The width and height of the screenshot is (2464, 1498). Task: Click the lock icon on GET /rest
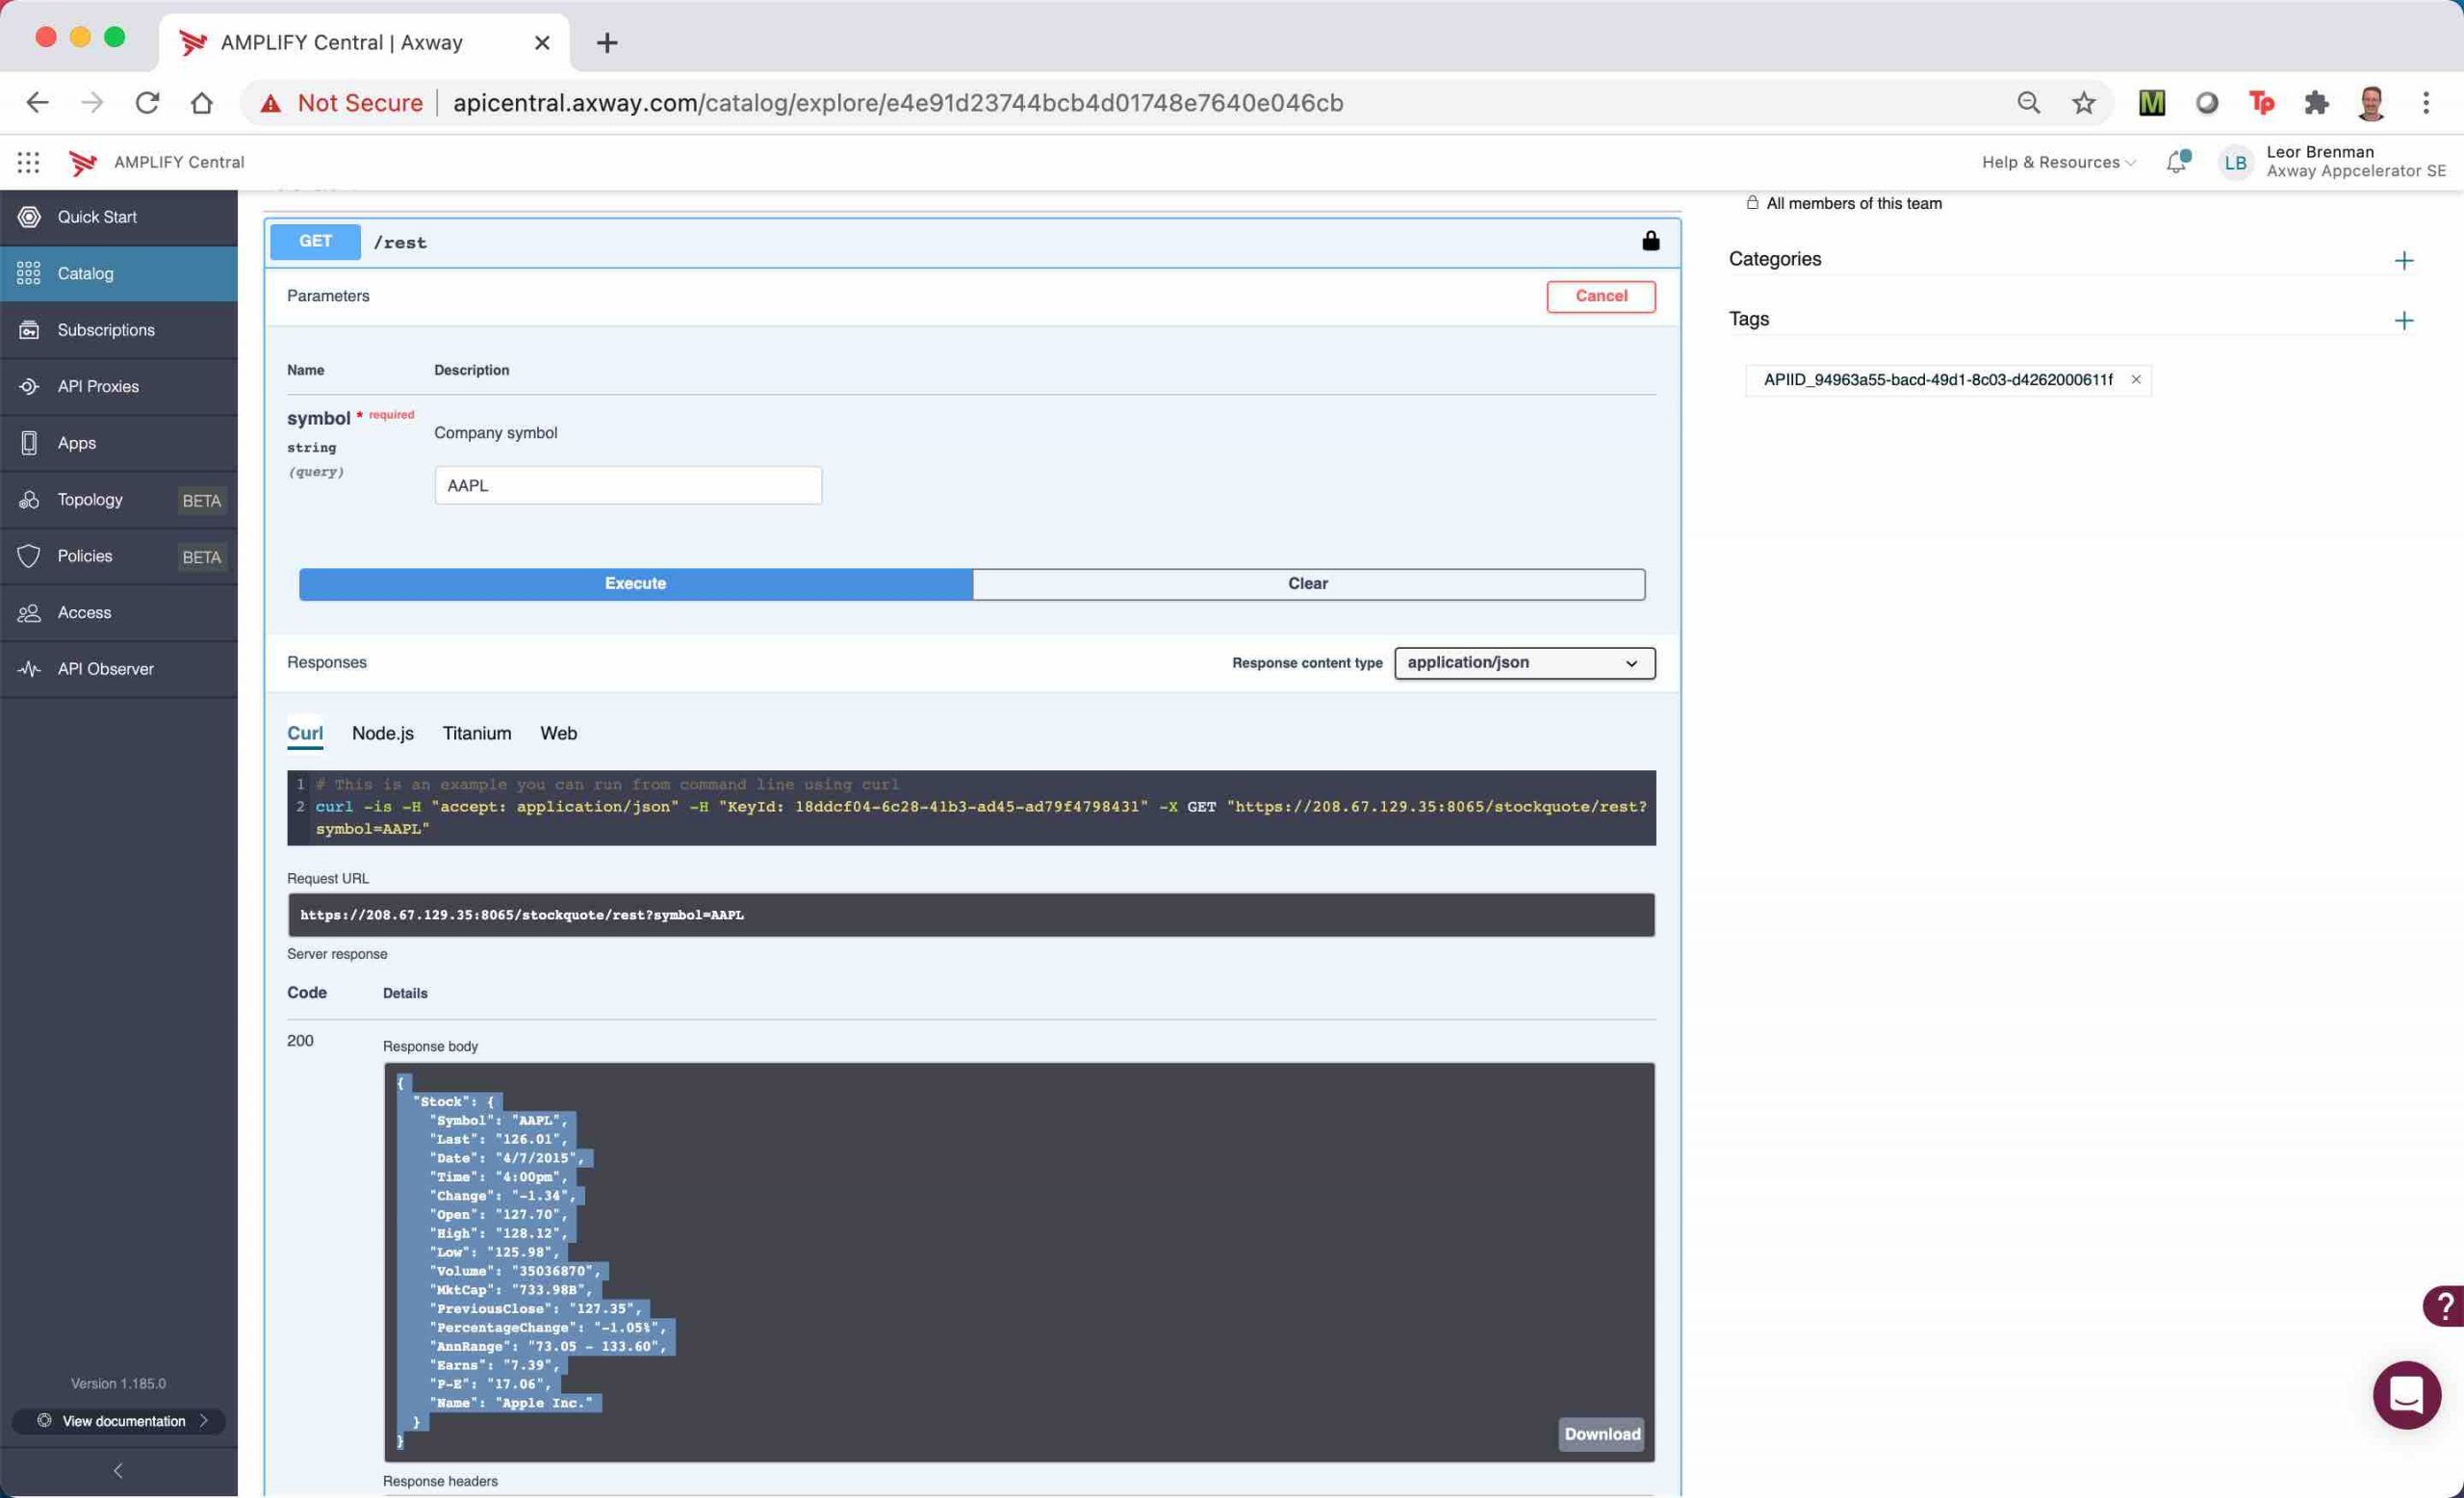(1650, 241)
